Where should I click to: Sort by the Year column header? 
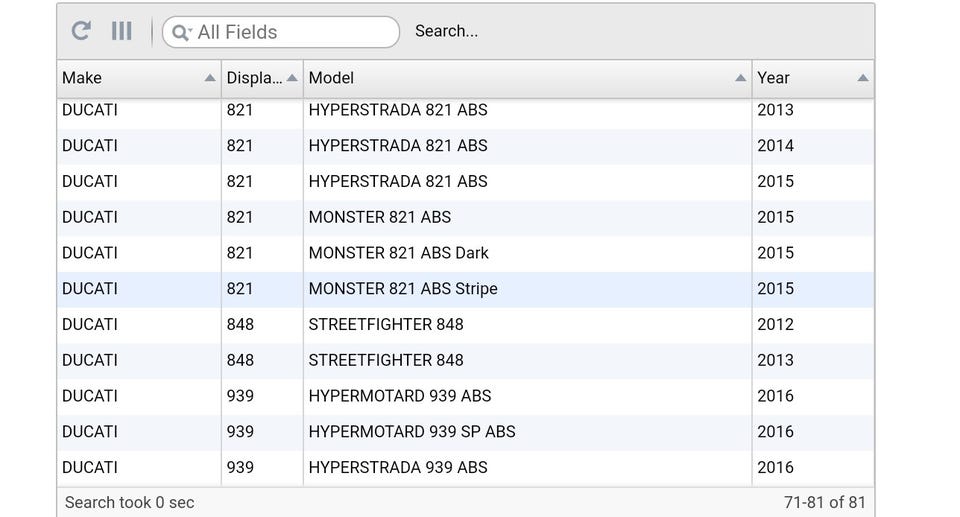(x=790, y=78)
